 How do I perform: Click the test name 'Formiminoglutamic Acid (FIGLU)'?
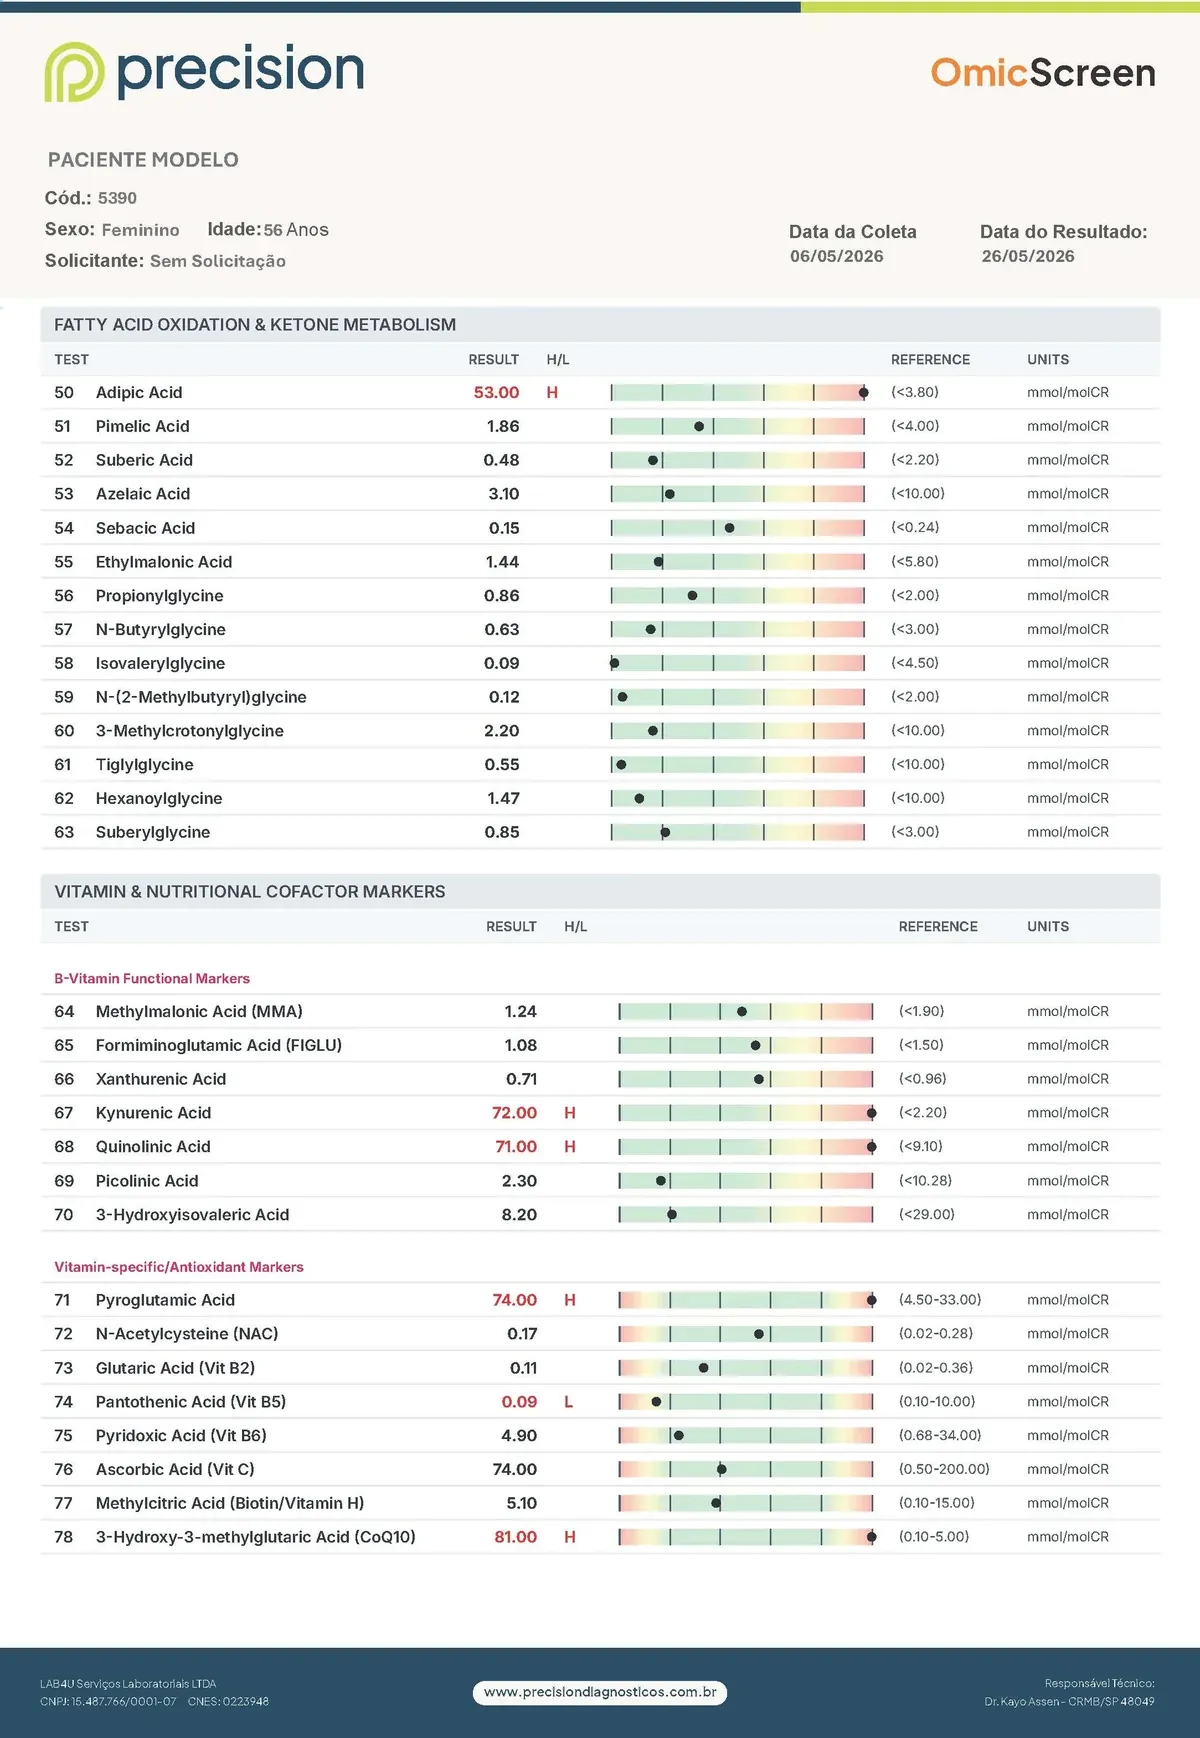219,1045
